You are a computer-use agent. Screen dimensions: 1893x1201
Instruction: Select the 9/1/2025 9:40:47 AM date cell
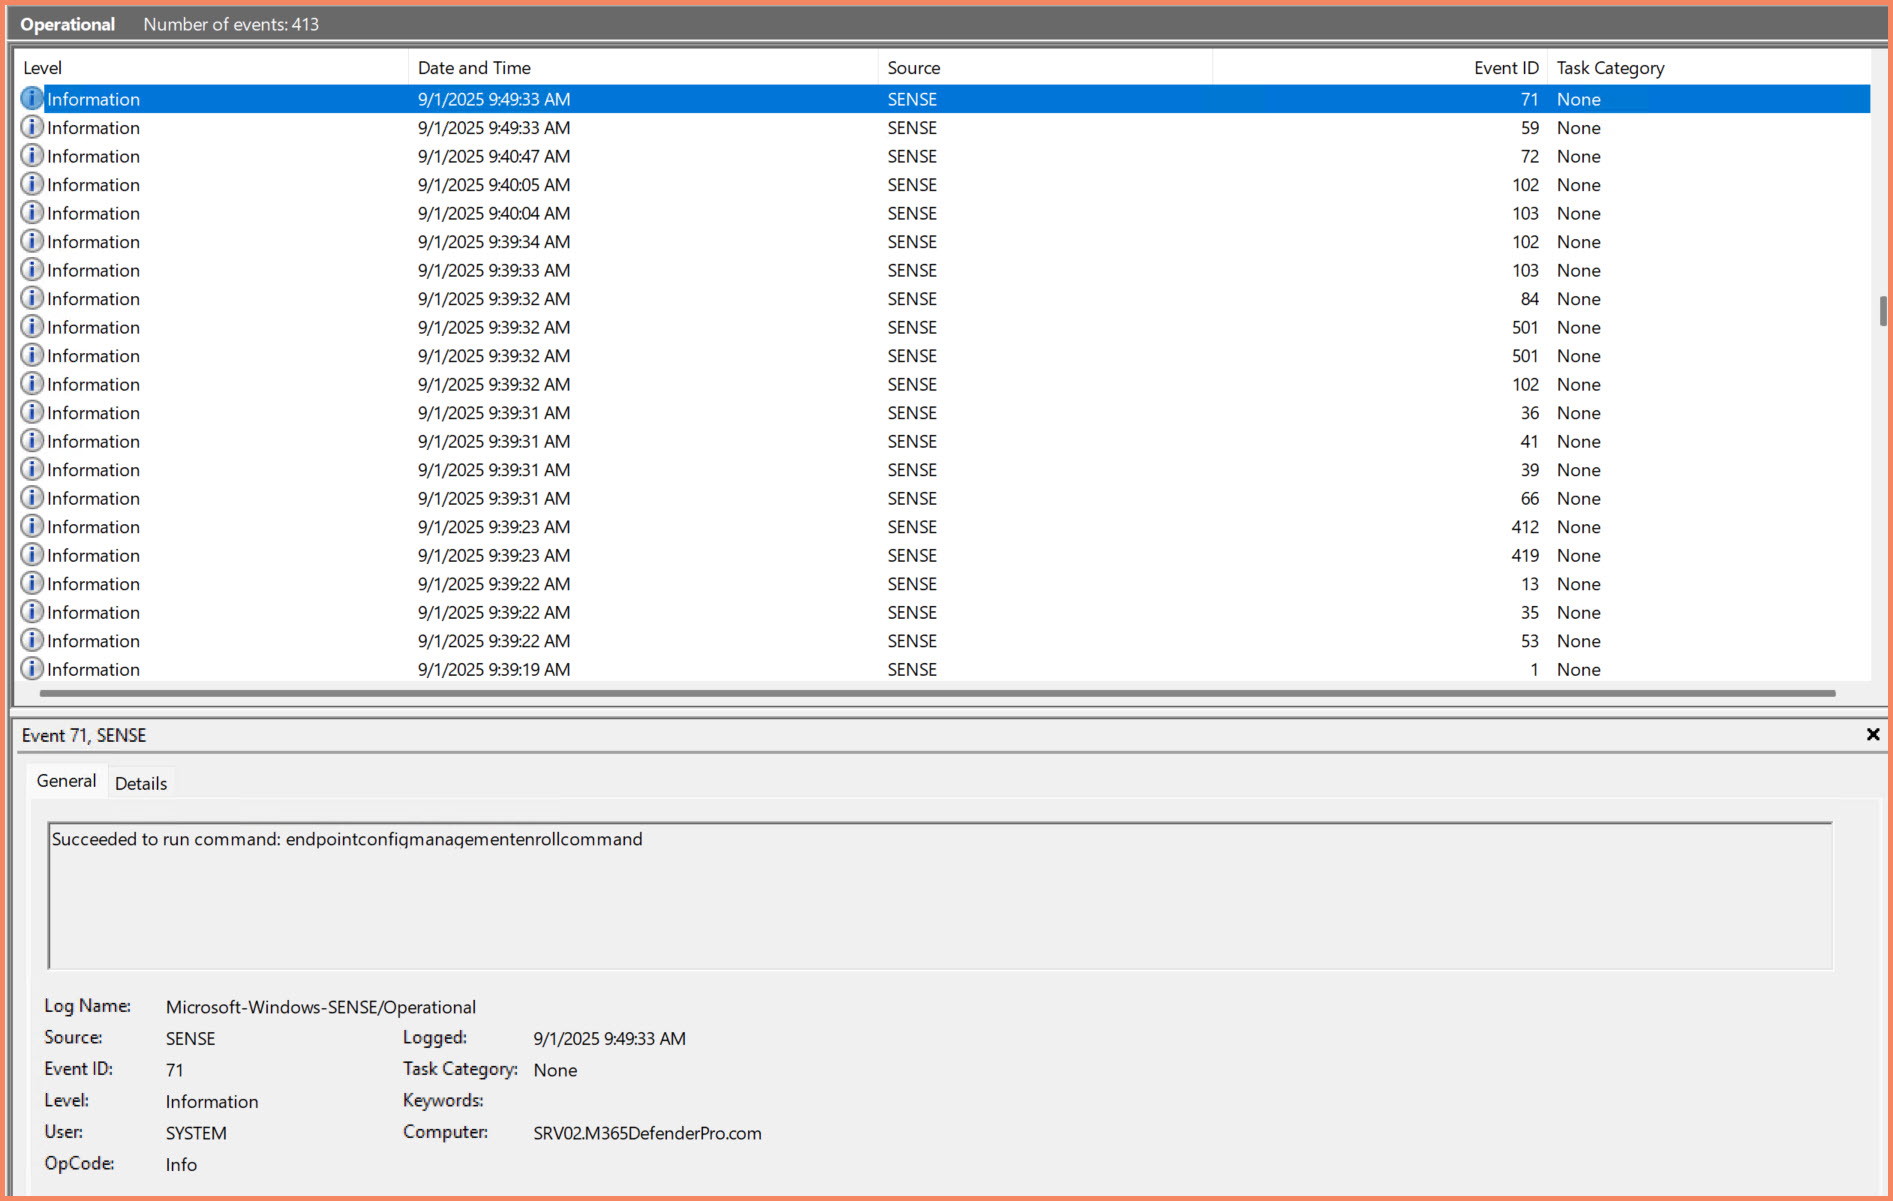[494, 156]
